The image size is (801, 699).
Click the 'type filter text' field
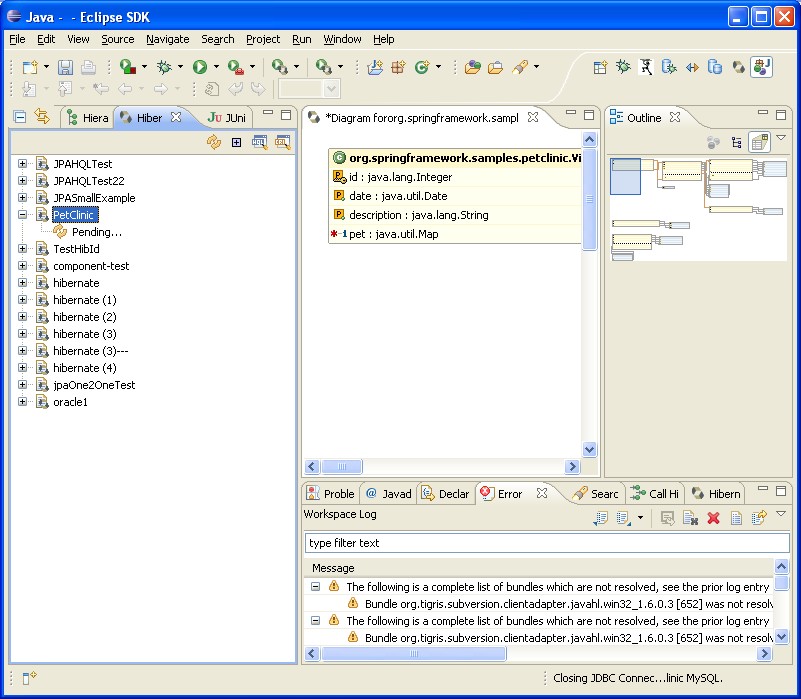point(546,543)
